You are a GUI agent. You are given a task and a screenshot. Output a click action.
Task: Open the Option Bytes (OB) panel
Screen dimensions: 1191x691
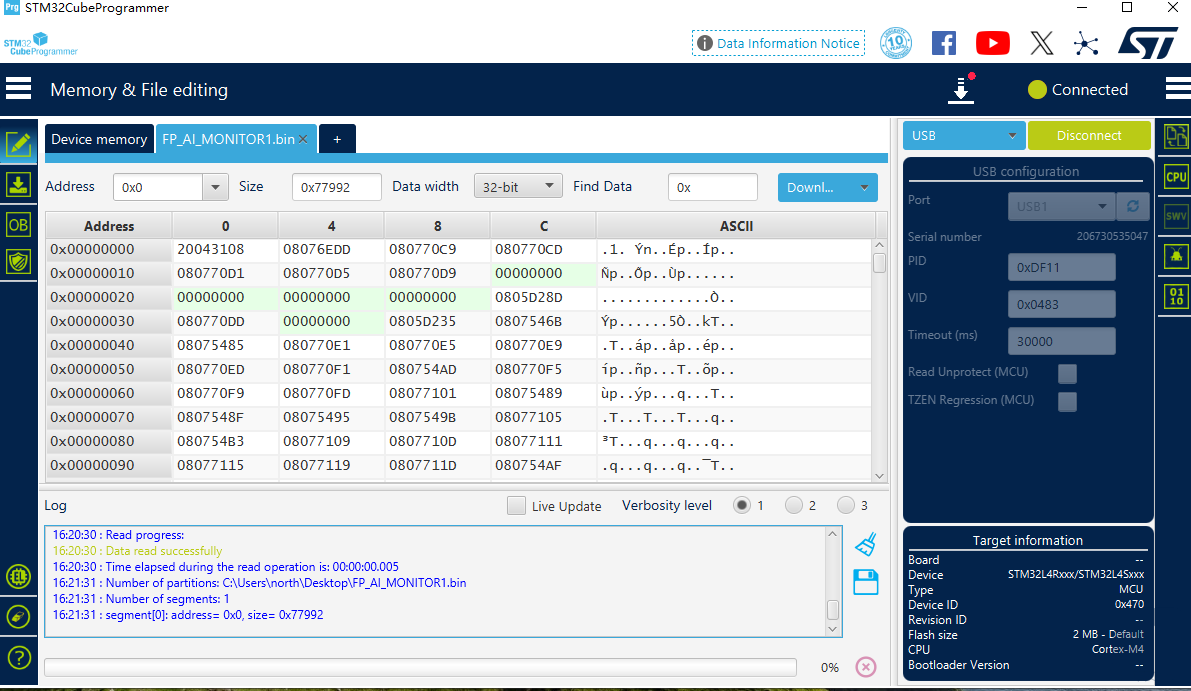pos(18,225)
